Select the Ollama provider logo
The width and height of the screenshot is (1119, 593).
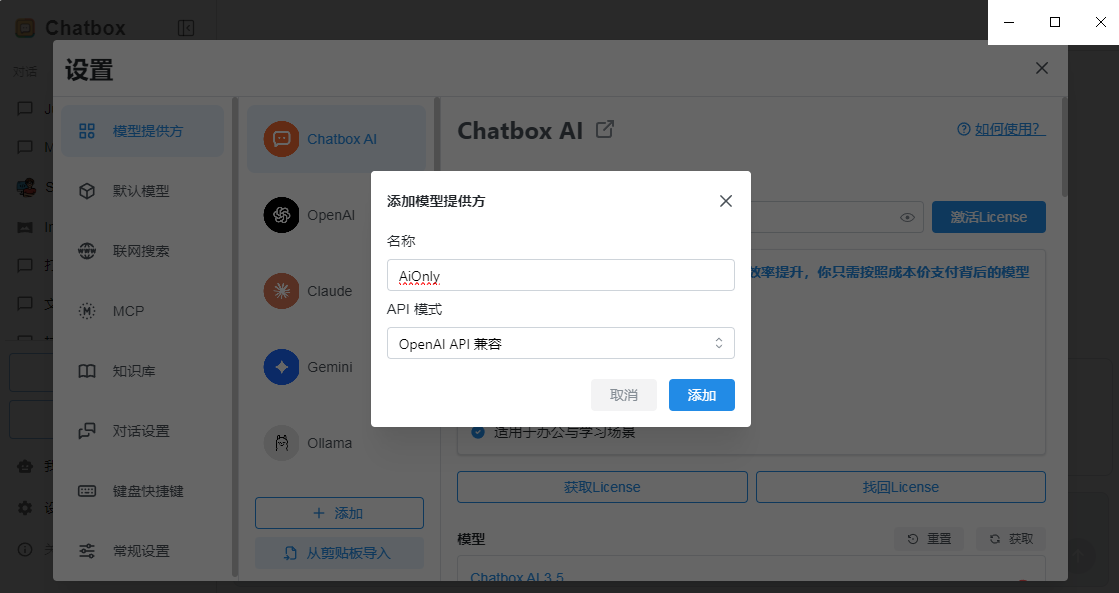pos(281,443)
